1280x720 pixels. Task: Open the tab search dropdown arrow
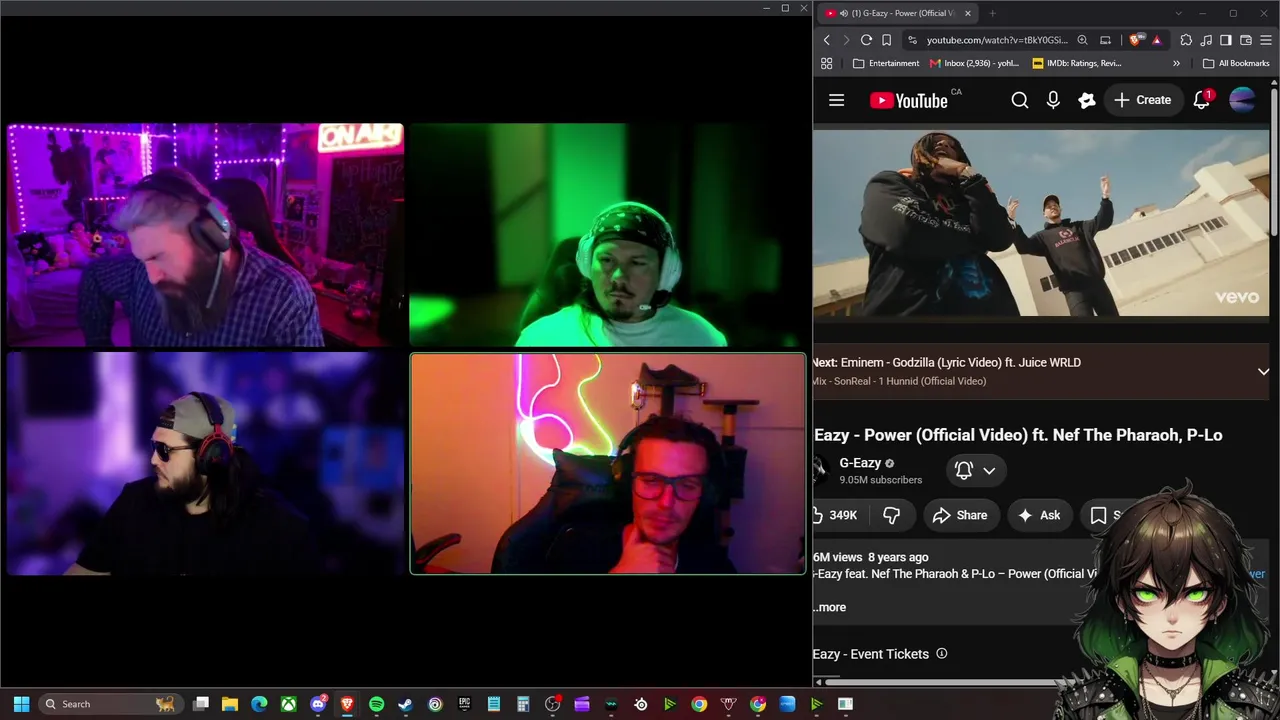(1178, 13)
